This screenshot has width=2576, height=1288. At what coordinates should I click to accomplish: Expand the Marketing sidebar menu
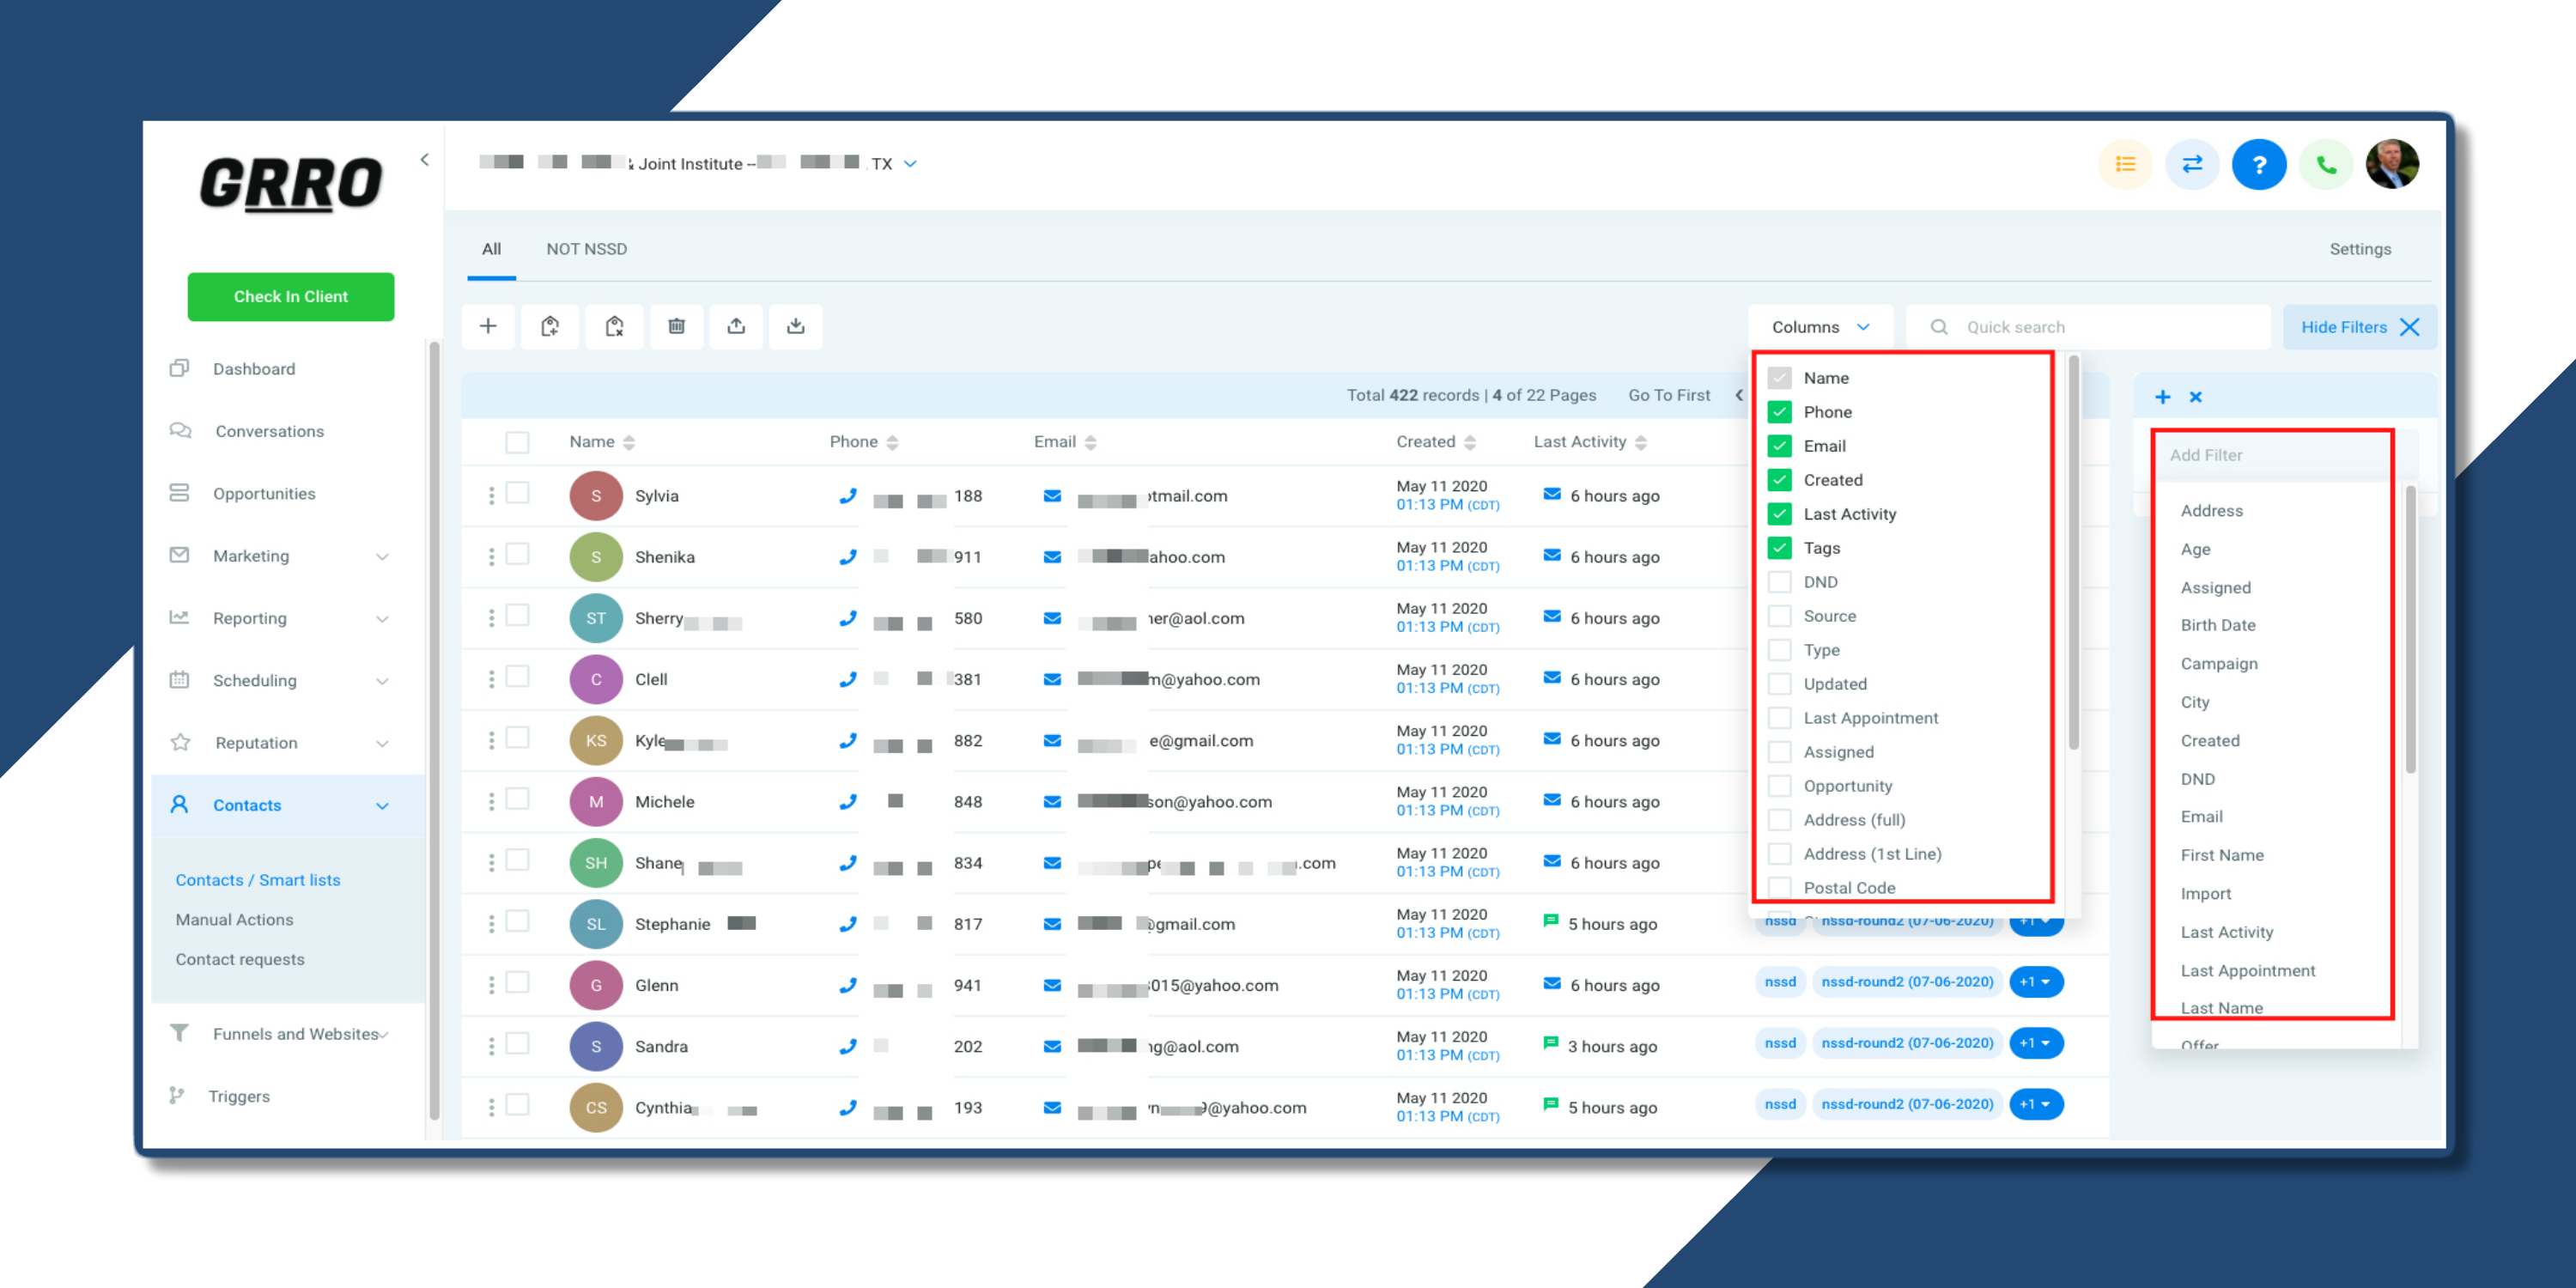click(382, 557)
